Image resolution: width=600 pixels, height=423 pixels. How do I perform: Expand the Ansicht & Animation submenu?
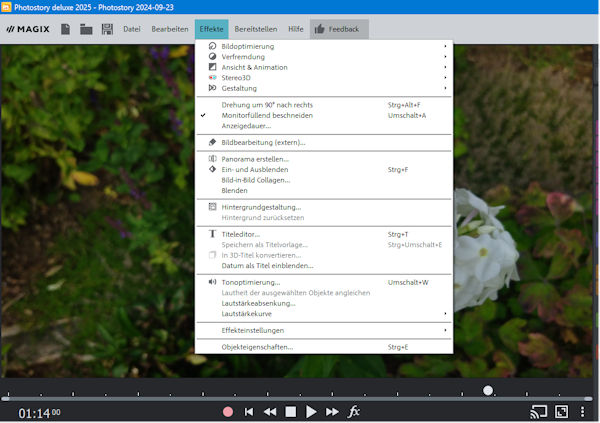(324, 67)
